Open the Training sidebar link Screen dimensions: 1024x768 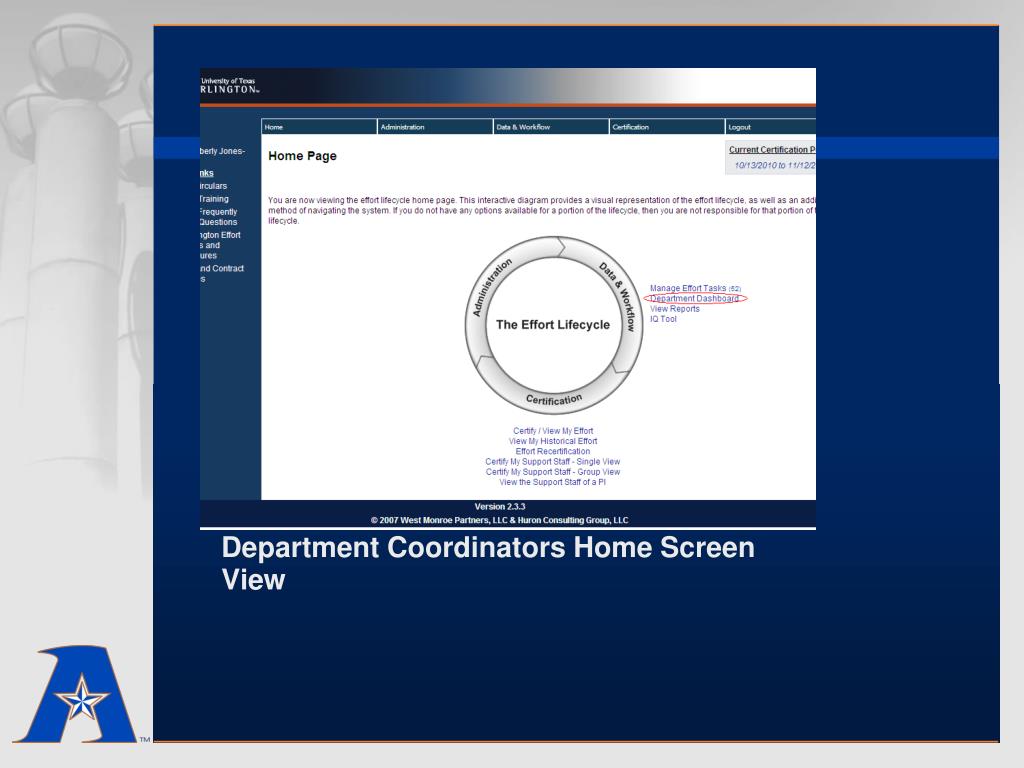click(214, 199)
